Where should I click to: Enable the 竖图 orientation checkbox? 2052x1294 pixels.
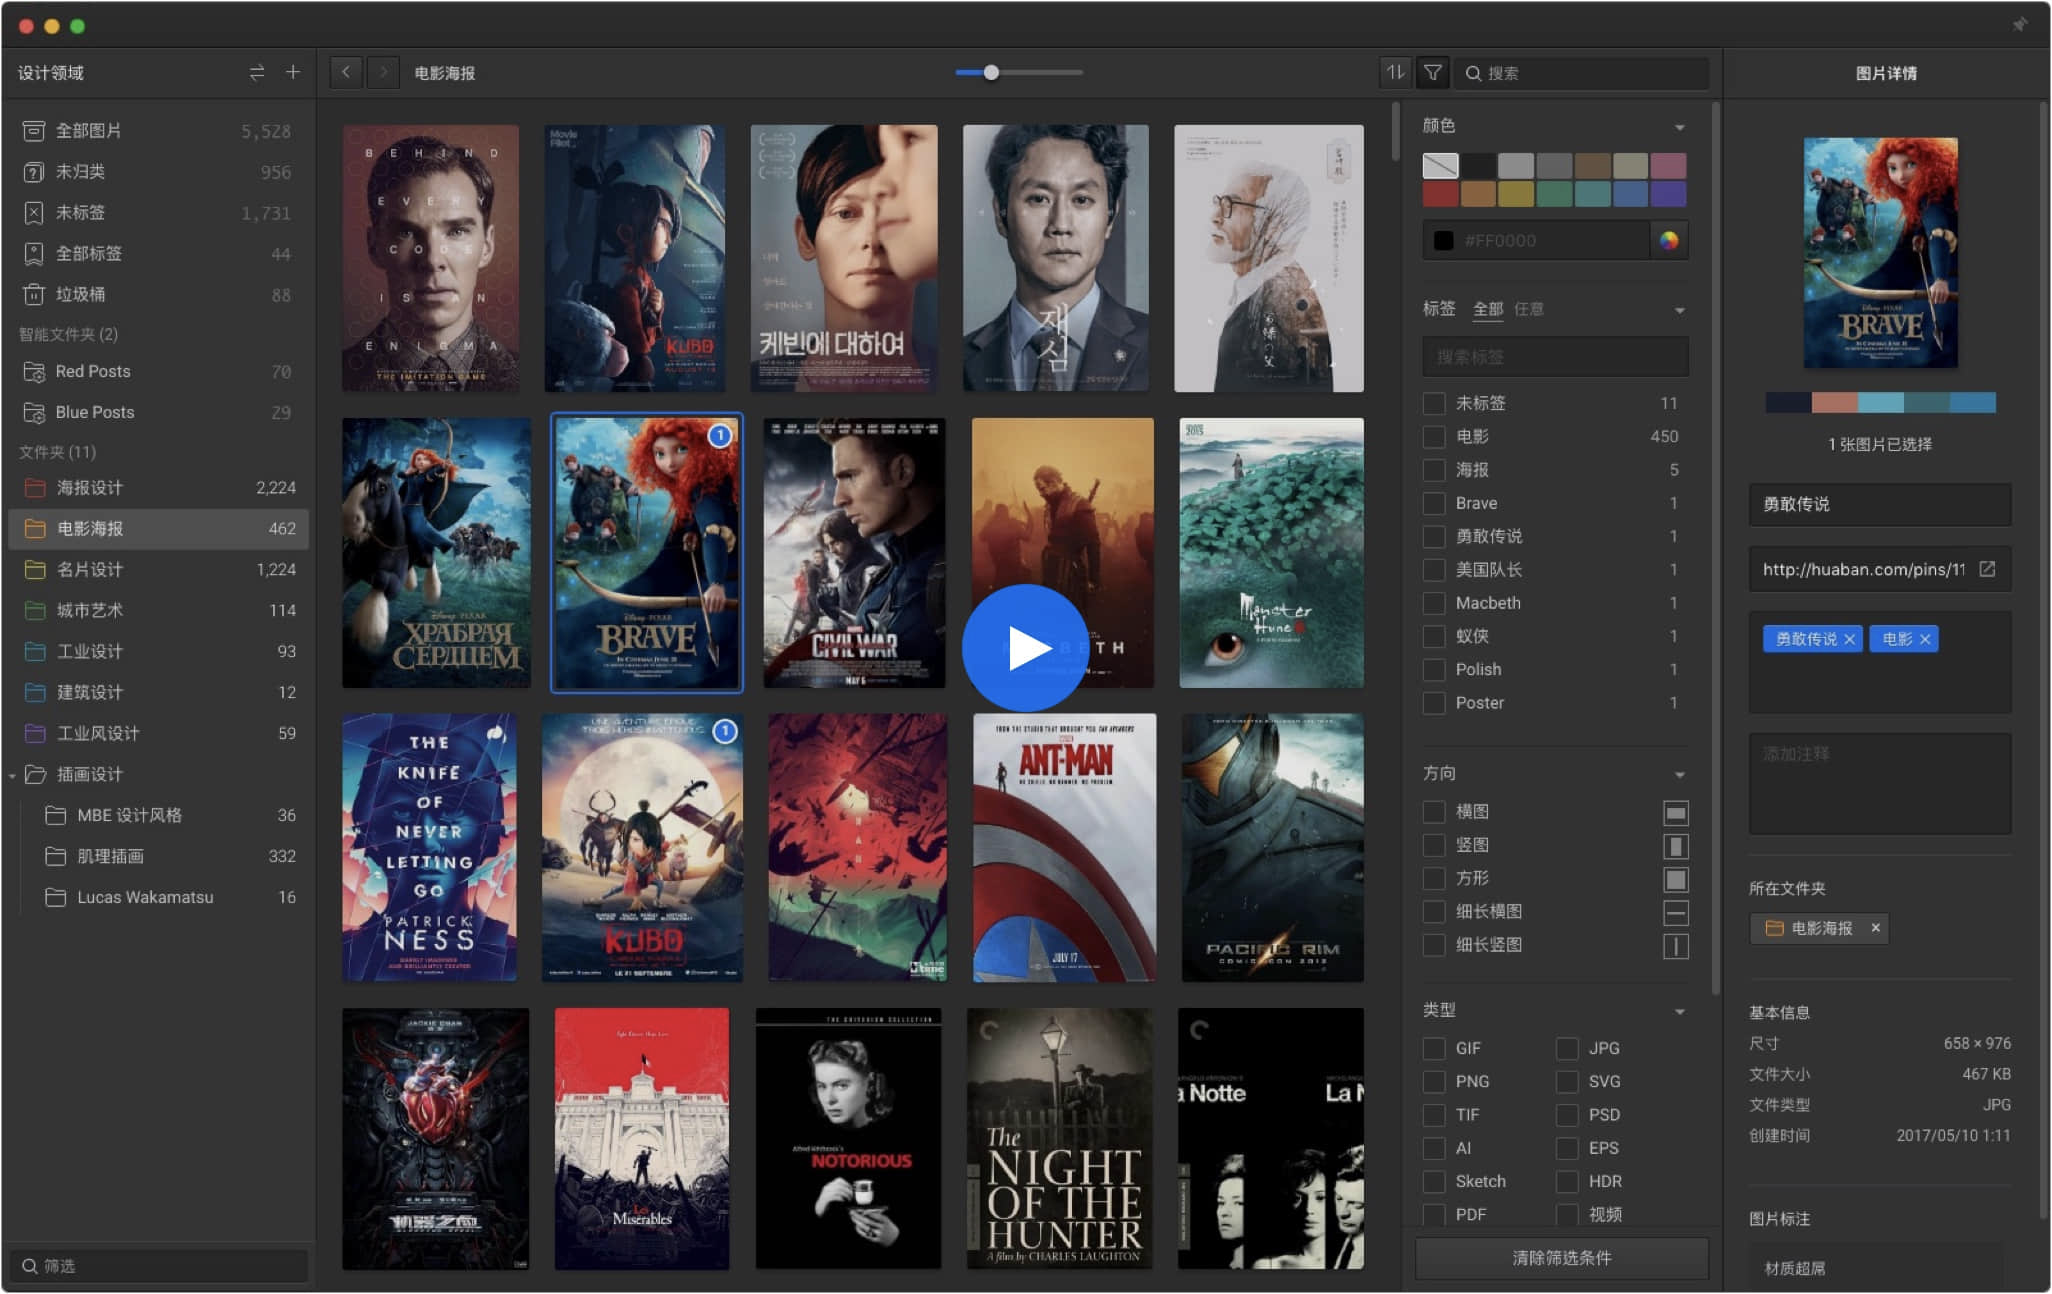pyautogui.click(x=1434, y=845)
